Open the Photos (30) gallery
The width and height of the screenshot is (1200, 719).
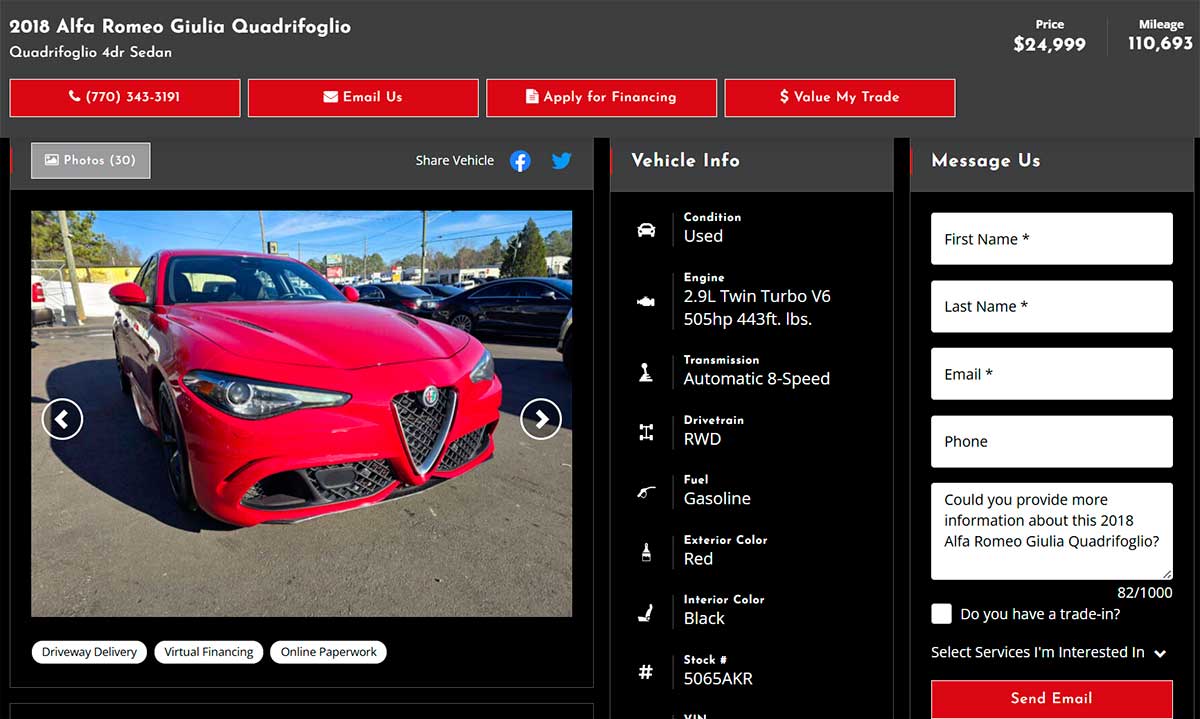(91, 161)
